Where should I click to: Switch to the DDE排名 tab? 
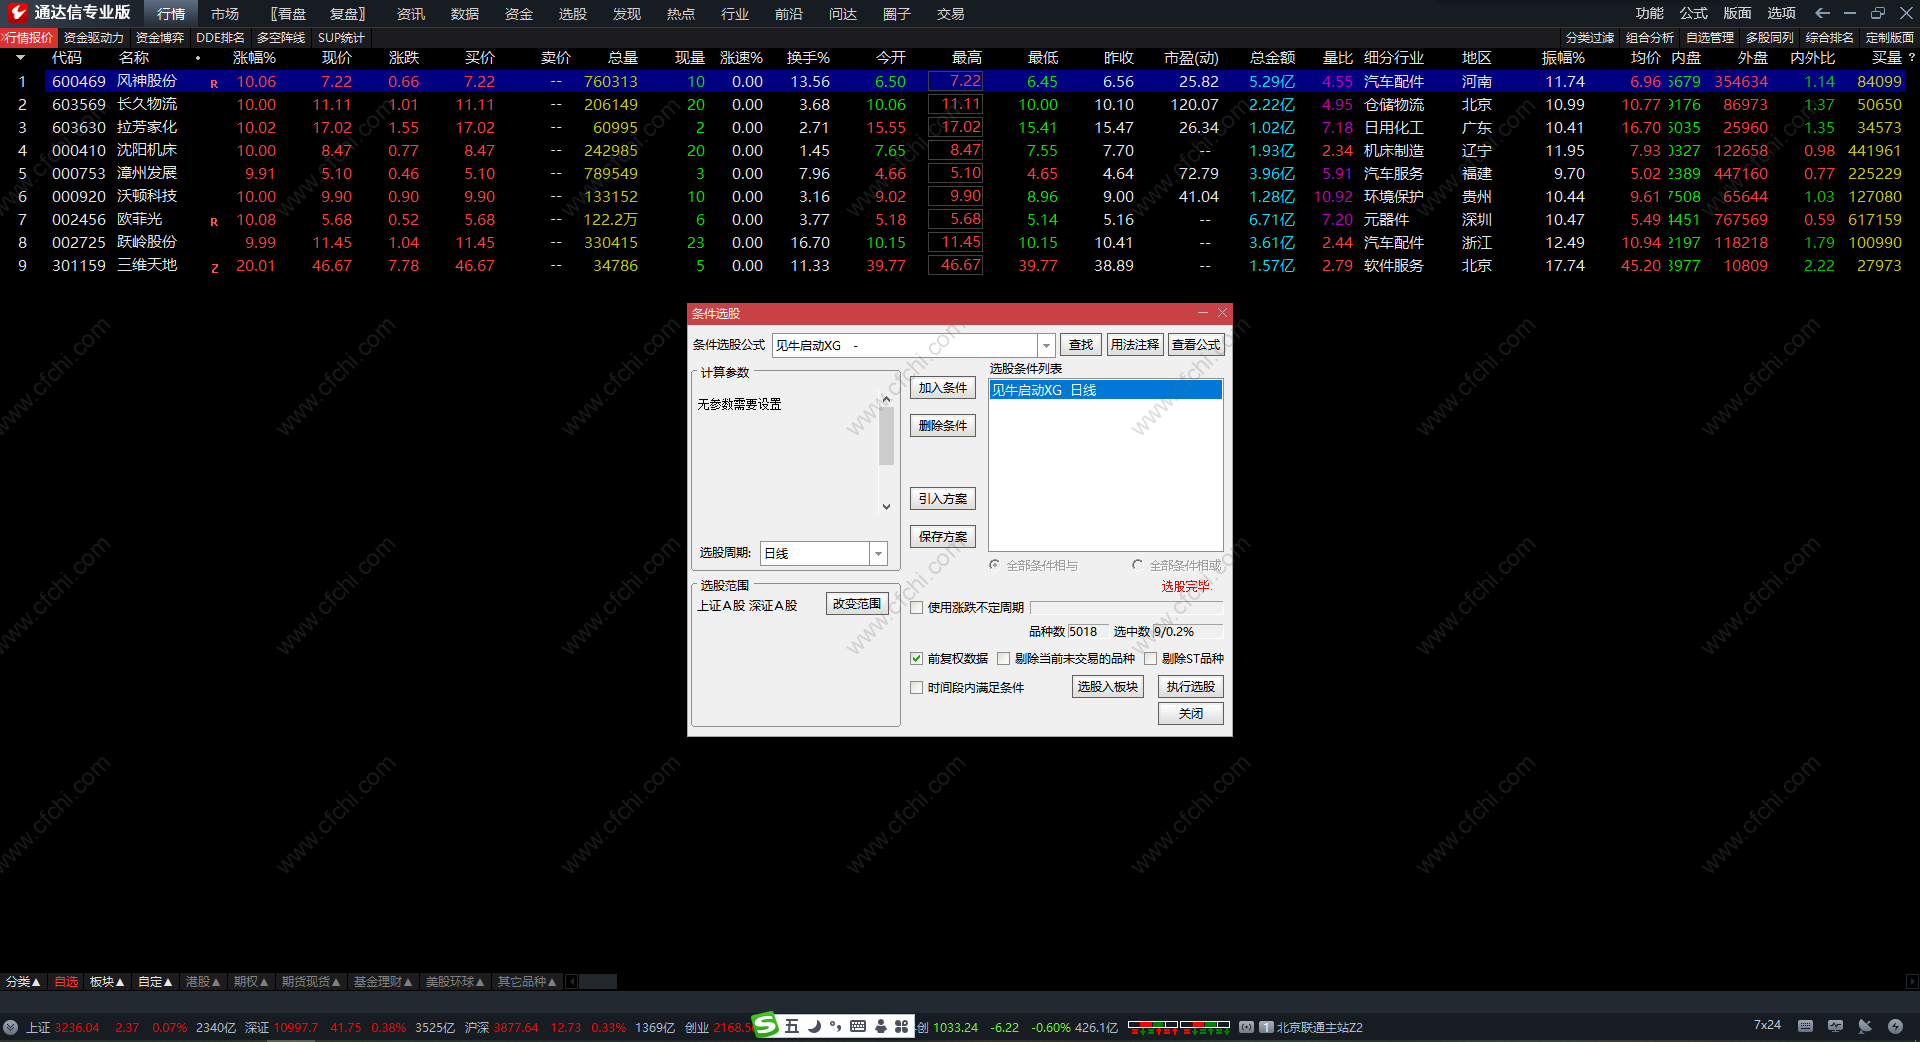click(220, 38)
